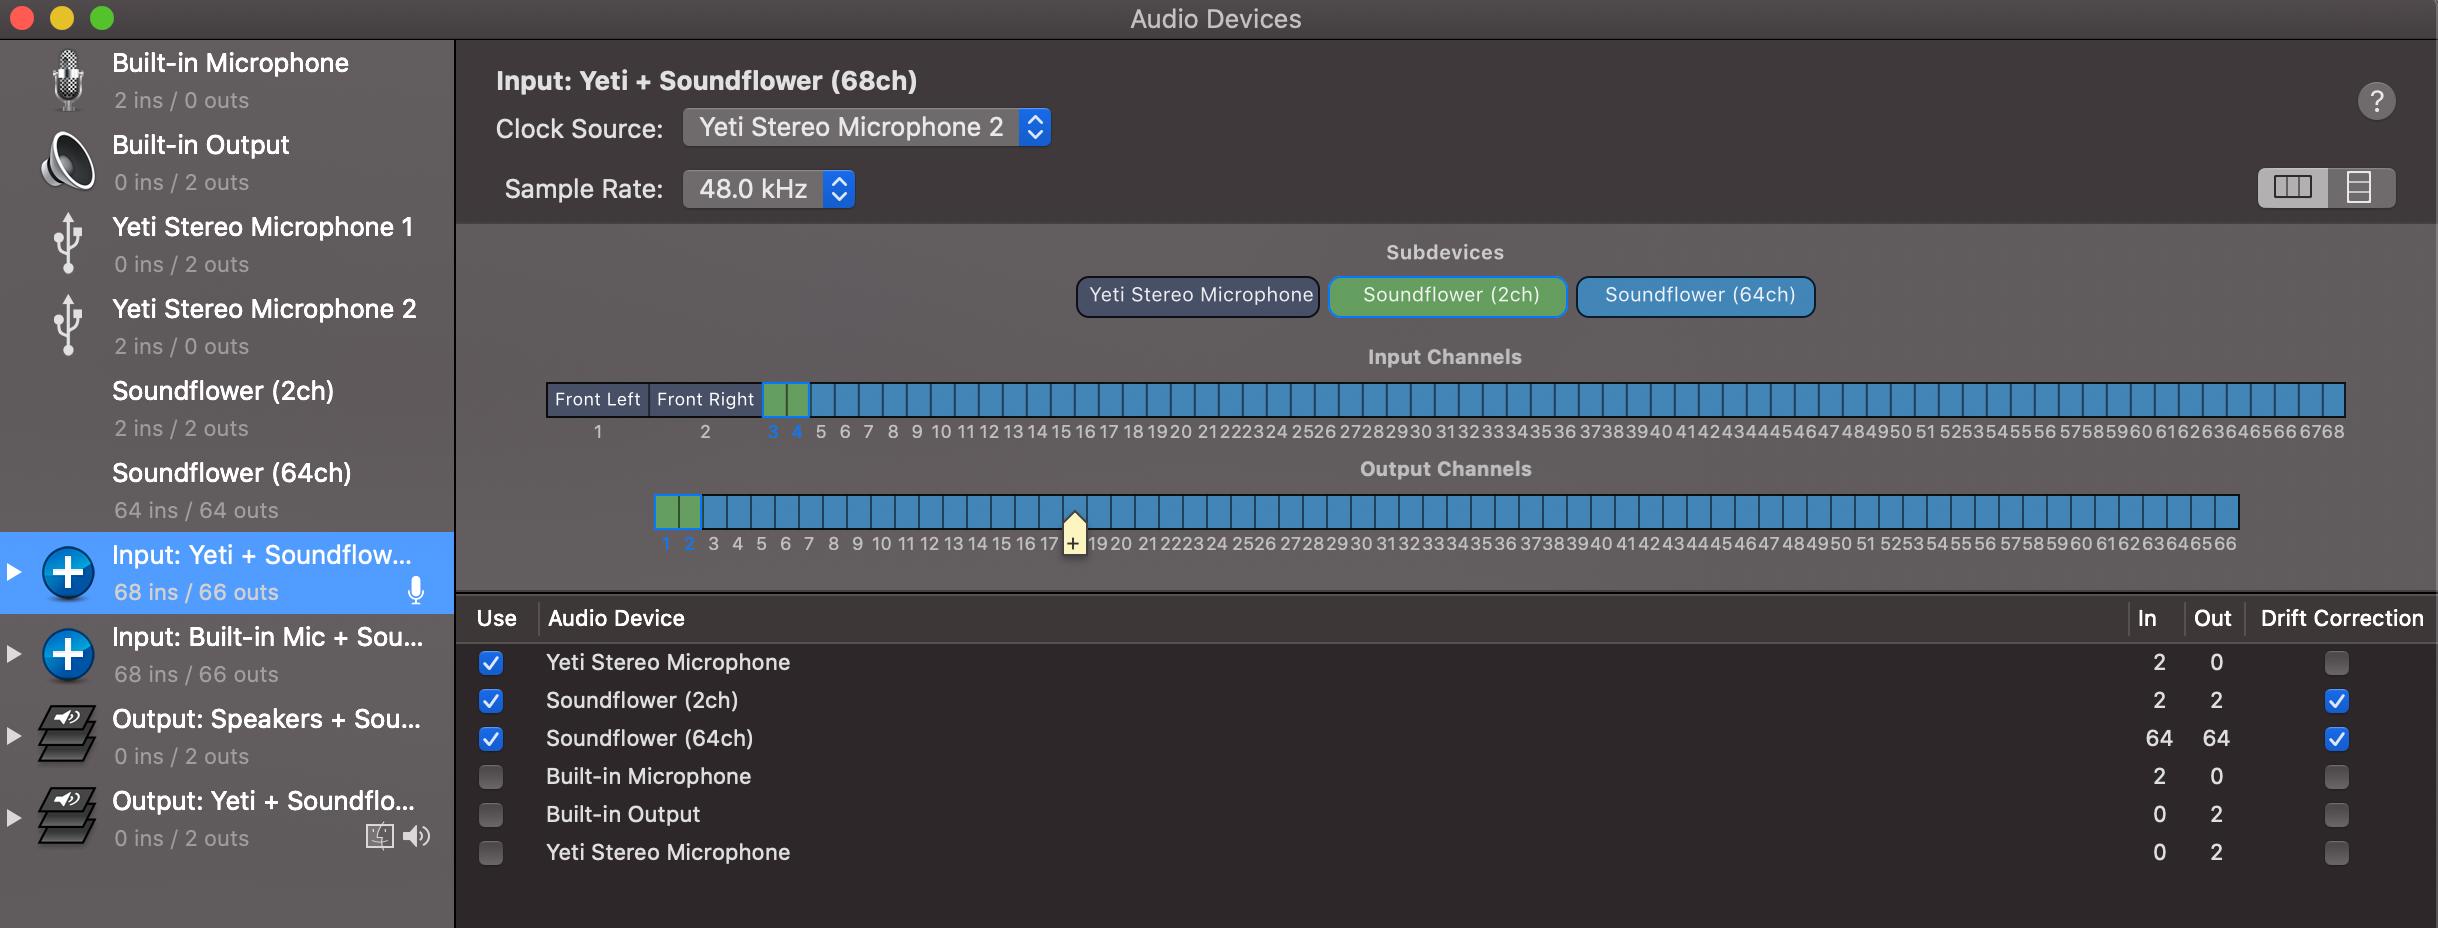Select the Yeti Stereo Microphone subdevice pill
2438x928 pixels.
tap(1198, 296)
